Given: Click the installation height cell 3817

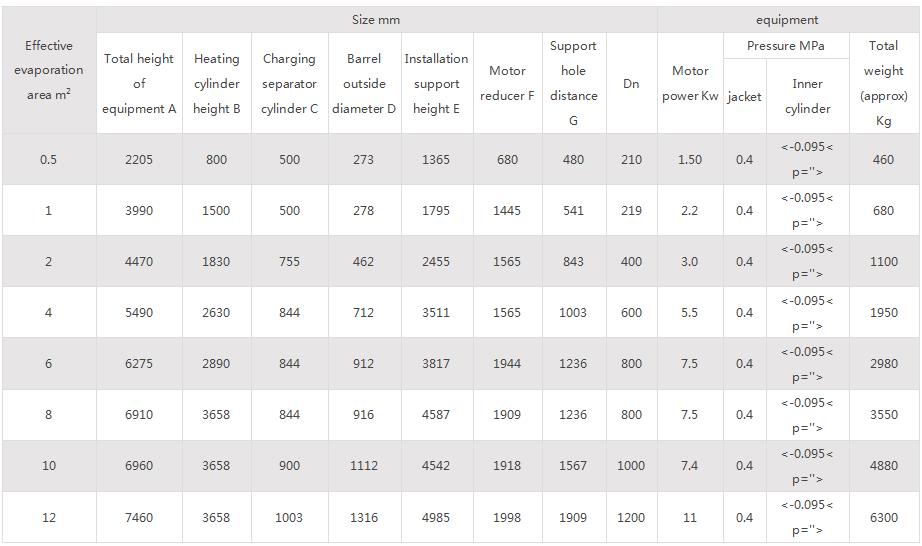Looking at the screenshot, I should point(436,364).
